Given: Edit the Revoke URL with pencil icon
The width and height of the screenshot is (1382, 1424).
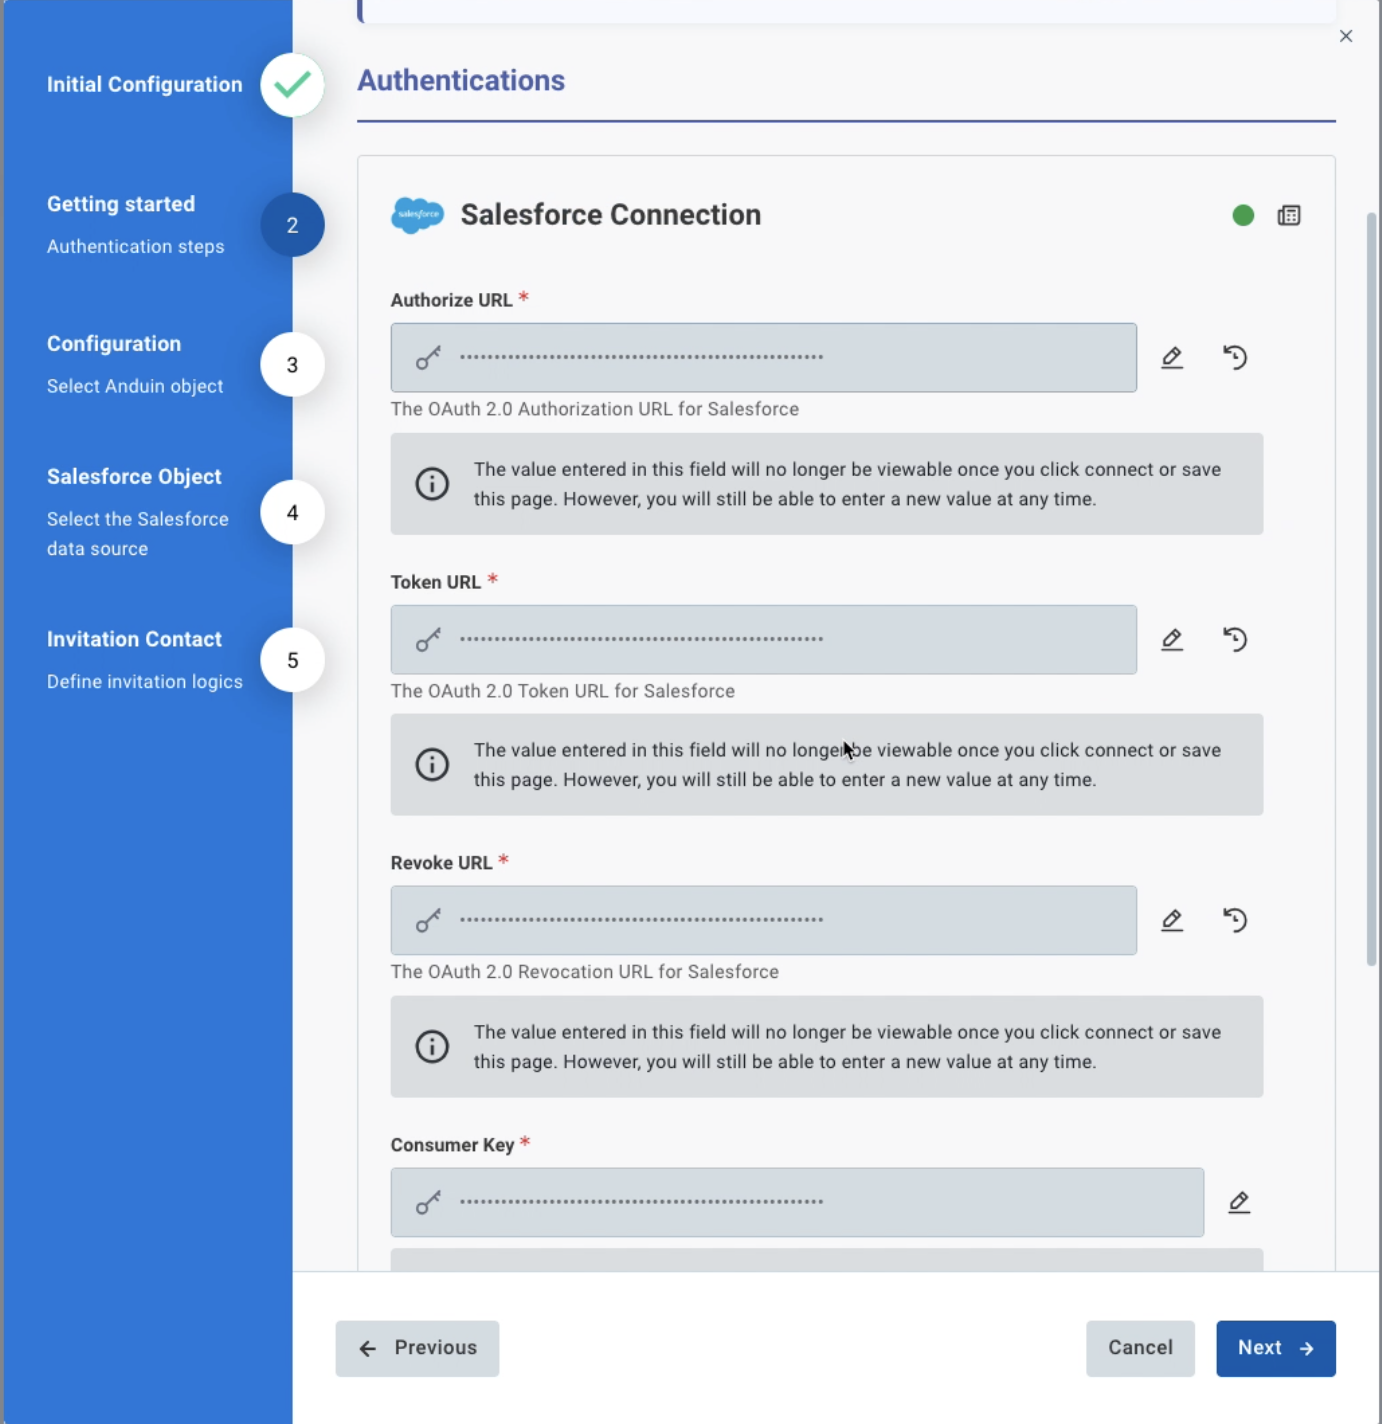Looking at the screenshot, I should tap(1172, 920).
